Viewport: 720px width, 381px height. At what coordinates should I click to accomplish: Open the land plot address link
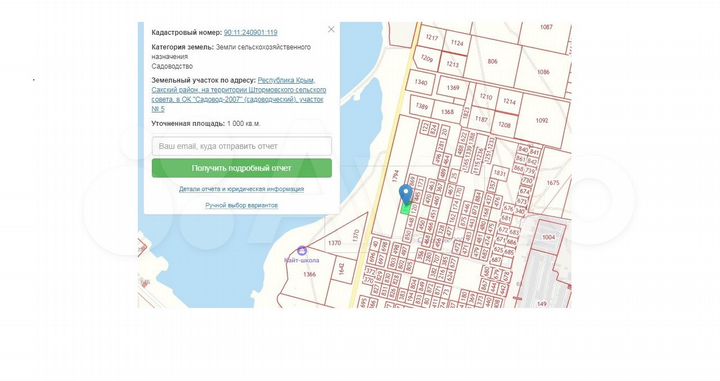tap(239, 95)
